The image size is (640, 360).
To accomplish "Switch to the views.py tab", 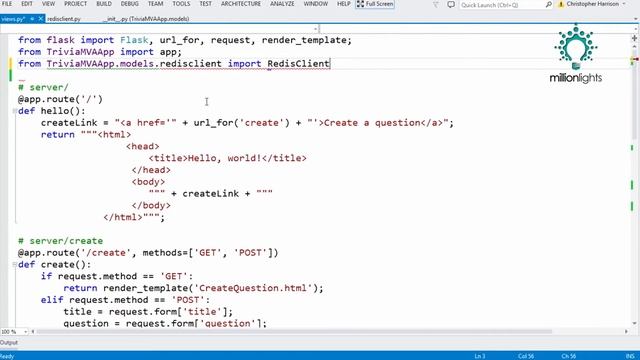I will click(13, 19).
